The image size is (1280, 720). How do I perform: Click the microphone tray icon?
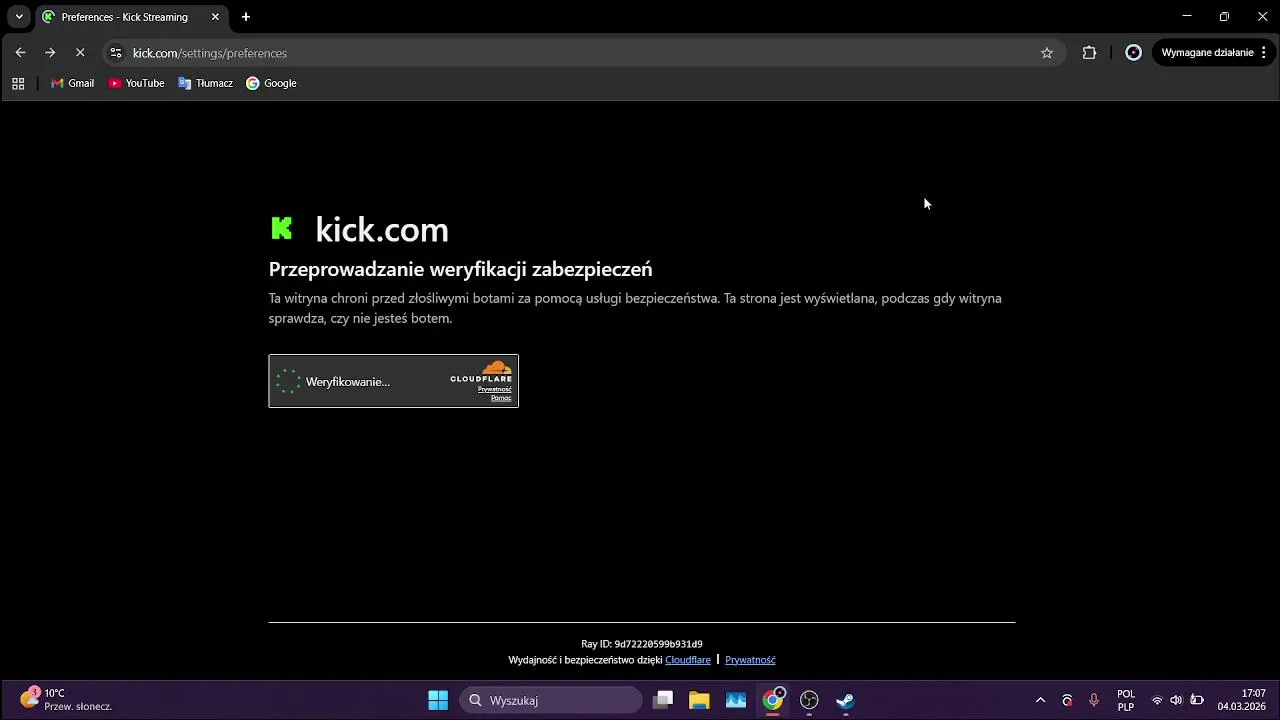point(1094,700)
